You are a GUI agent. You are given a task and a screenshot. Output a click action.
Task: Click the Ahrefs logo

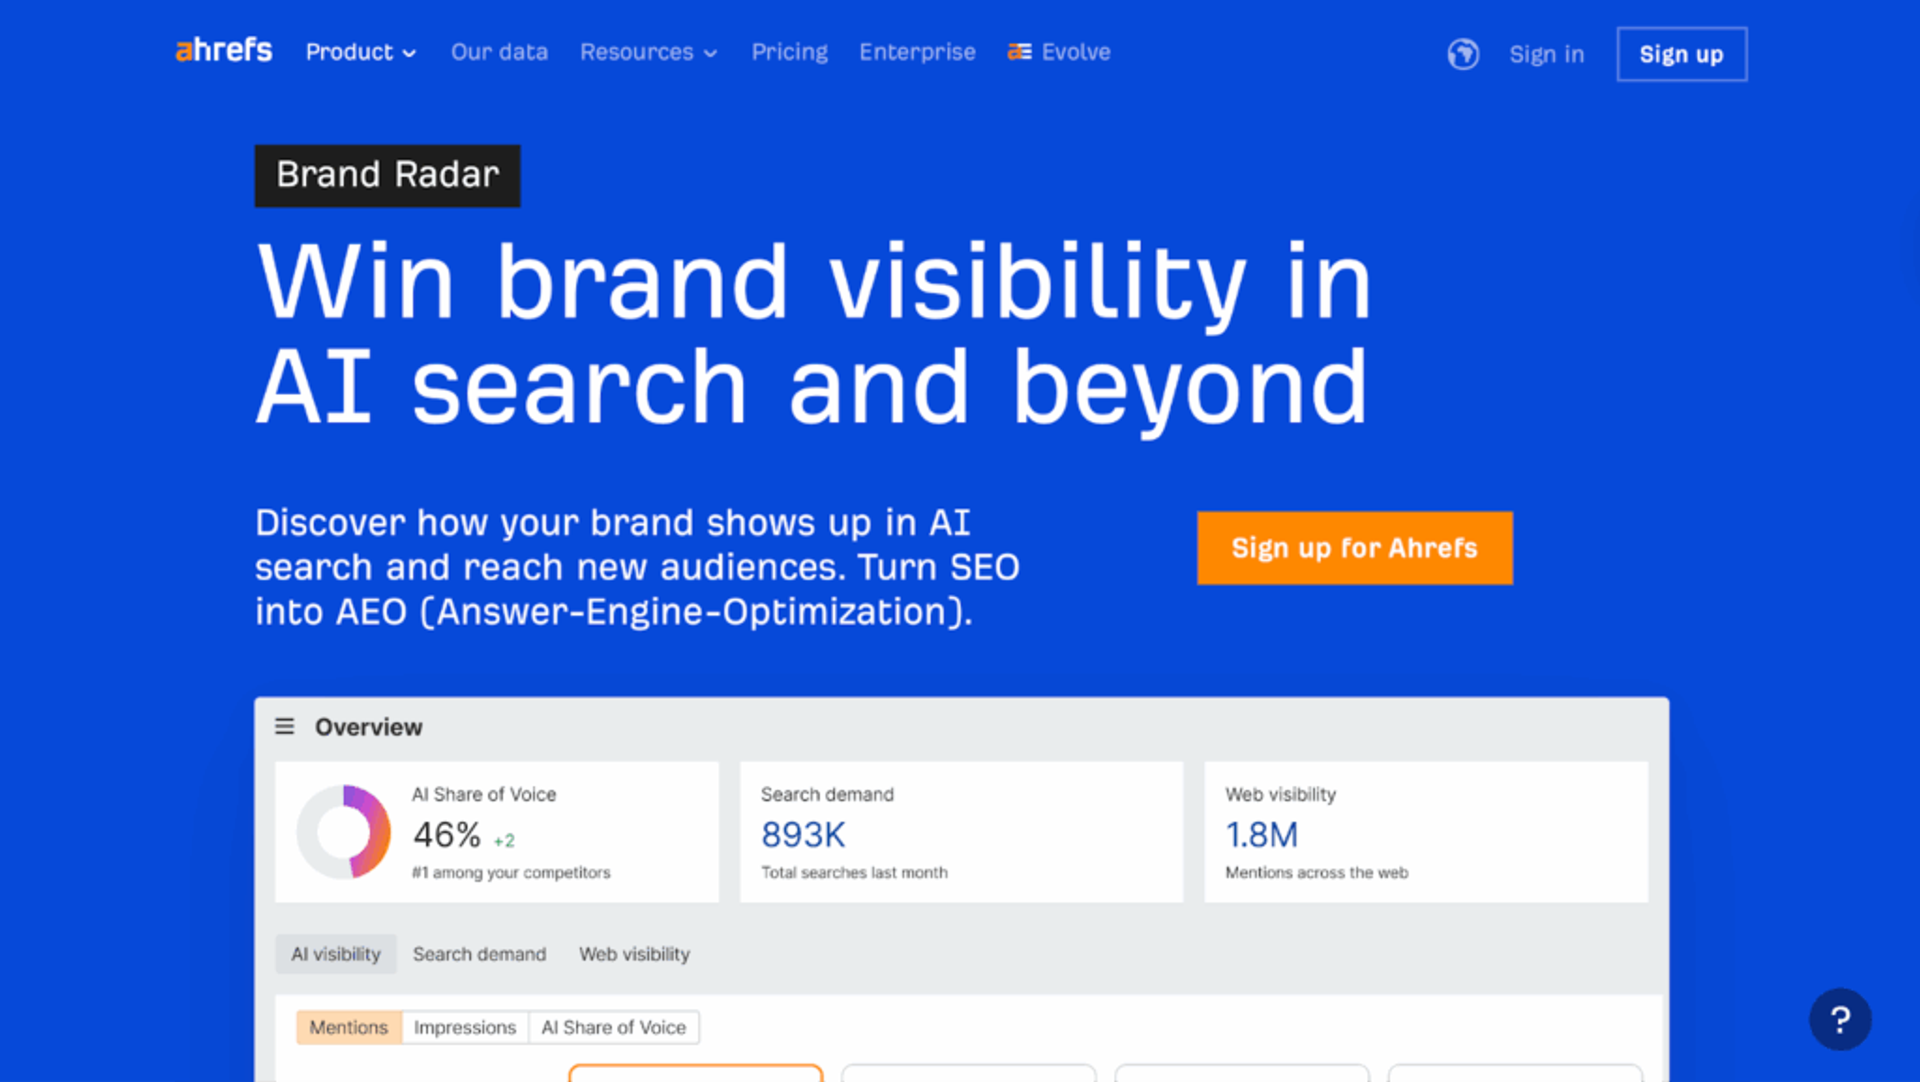(224, 50)
